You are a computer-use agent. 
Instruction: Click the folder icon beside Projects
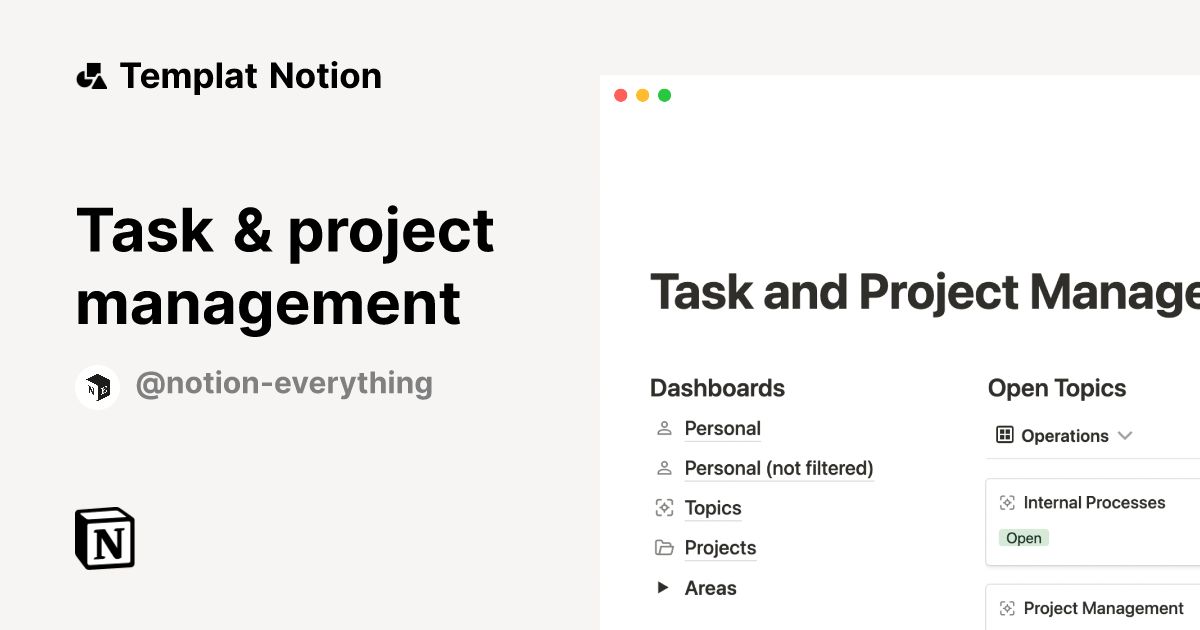[x=663, y=548]
